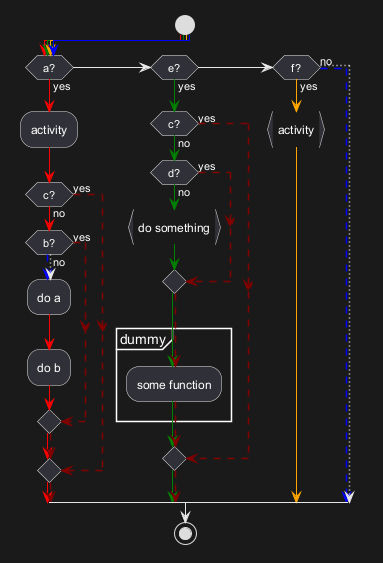The image size is (383, 563).
Task: Click the 'yes' label under f?
Action: coord(309,87)
